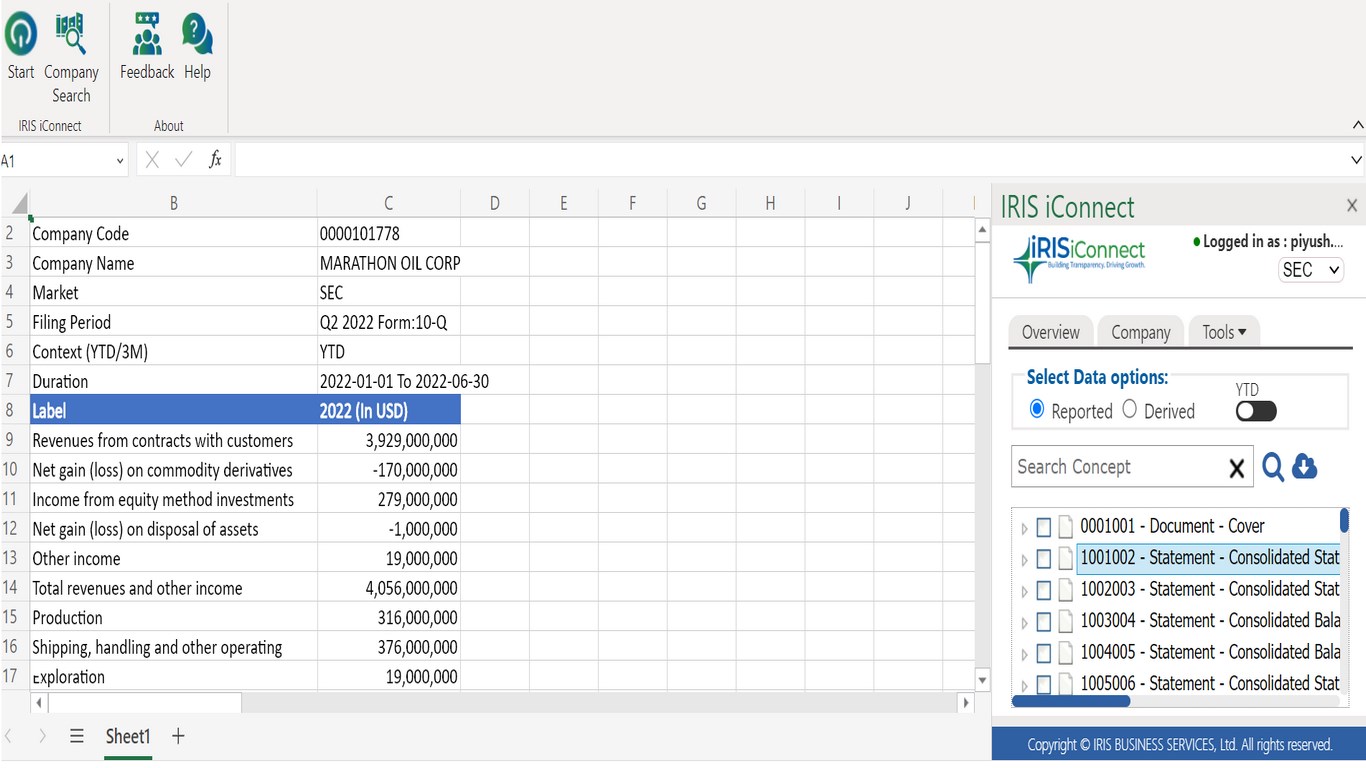Click the worksheet vertical scrollbar thumb
The width and height of the screenshot is (1366, 768).
tap(982, 302)
